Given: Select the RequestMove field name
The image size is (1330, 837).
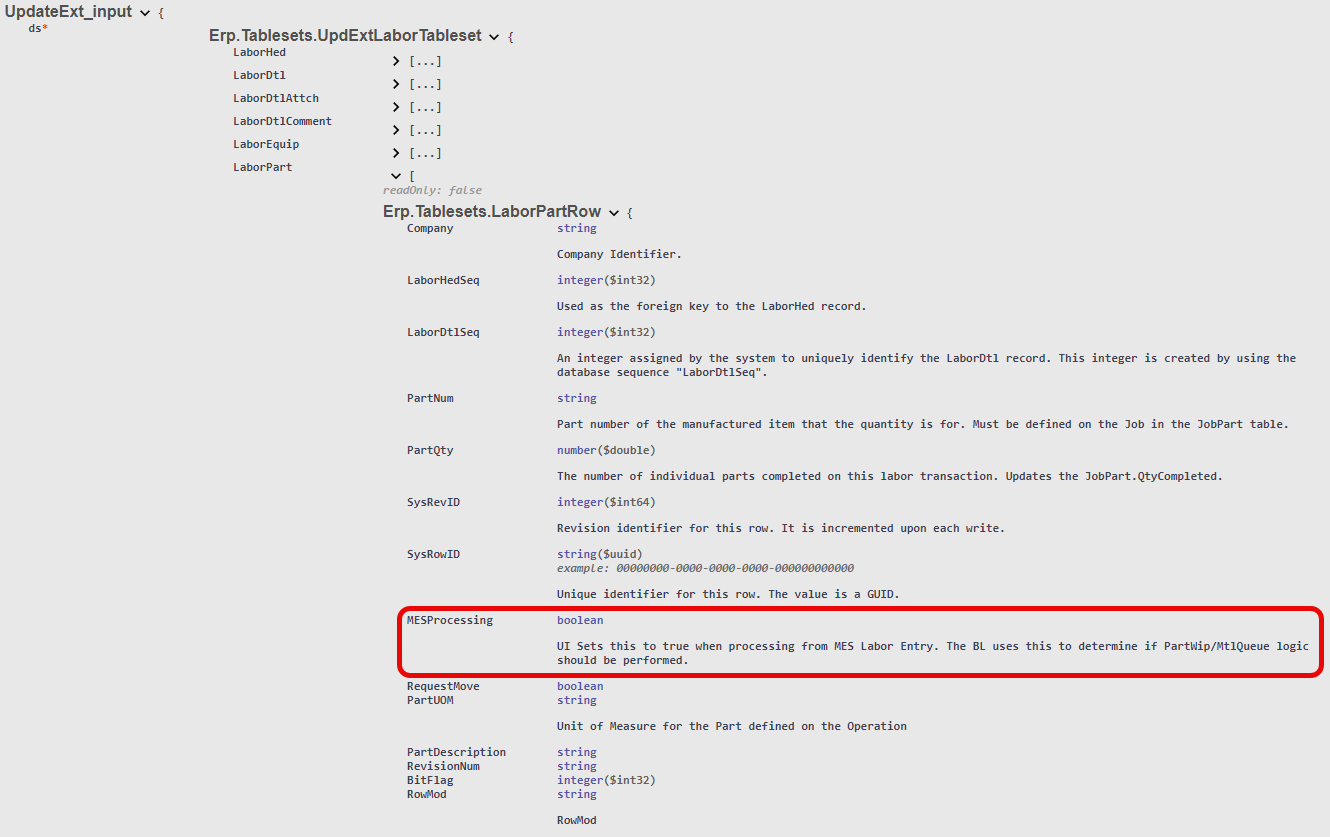Looking at the screenshot, I should point(443,686).
